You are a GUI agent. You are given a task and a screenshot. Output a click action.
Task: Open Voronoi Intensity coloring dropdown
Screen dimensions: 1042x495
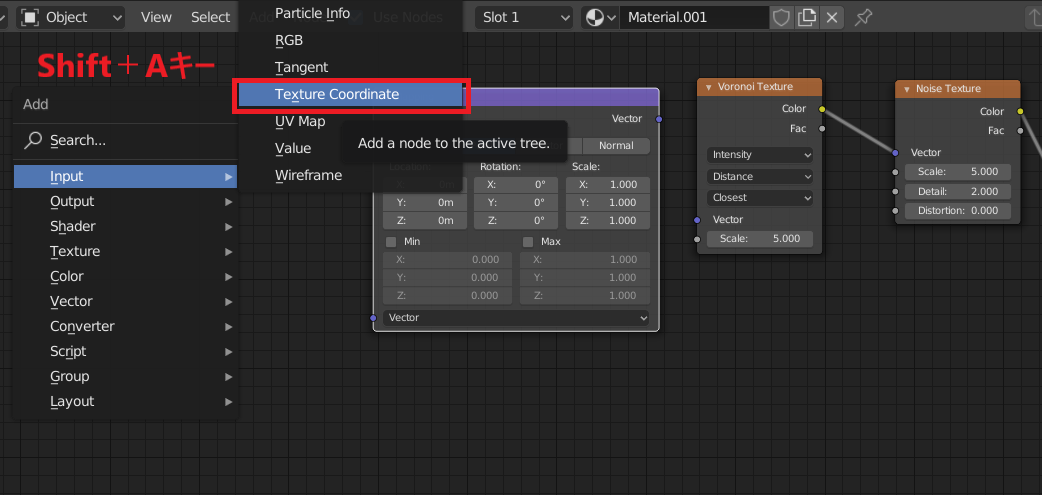(760, 155)
